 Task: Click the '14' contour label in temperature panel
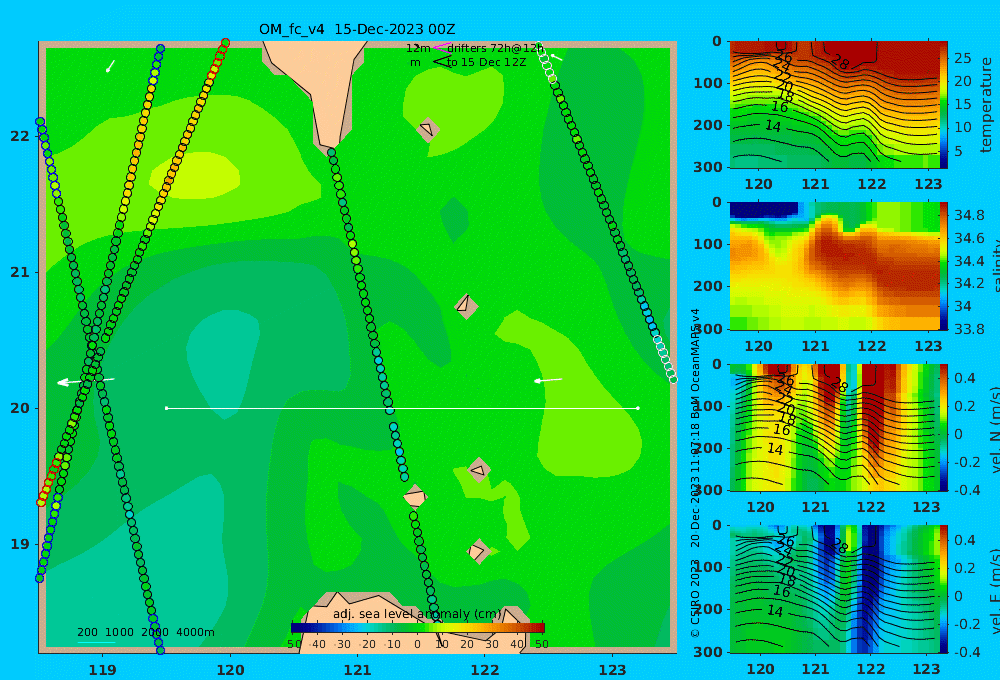click(773, 126)
